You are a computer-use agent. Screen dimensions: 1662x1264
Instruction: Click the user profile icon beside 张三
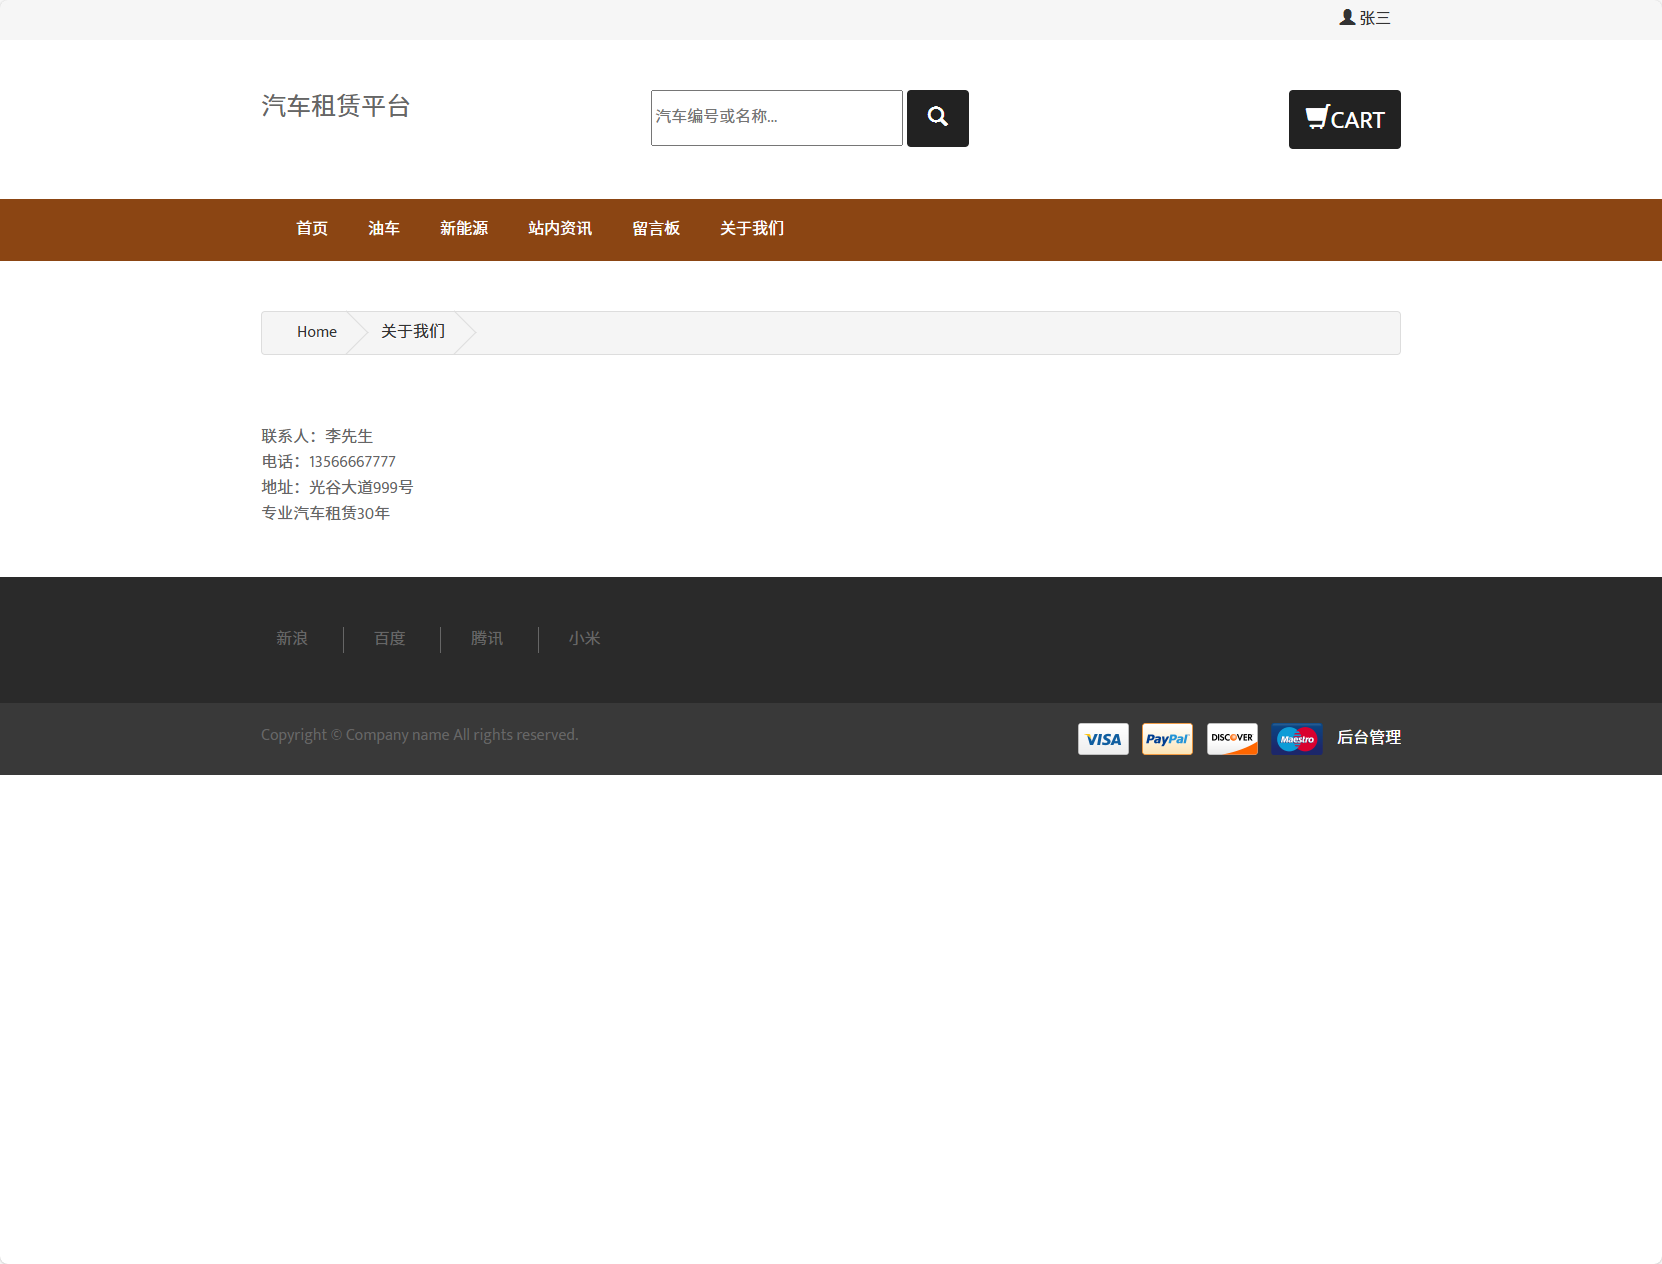pyautogui.click(x=1345, y=17)
